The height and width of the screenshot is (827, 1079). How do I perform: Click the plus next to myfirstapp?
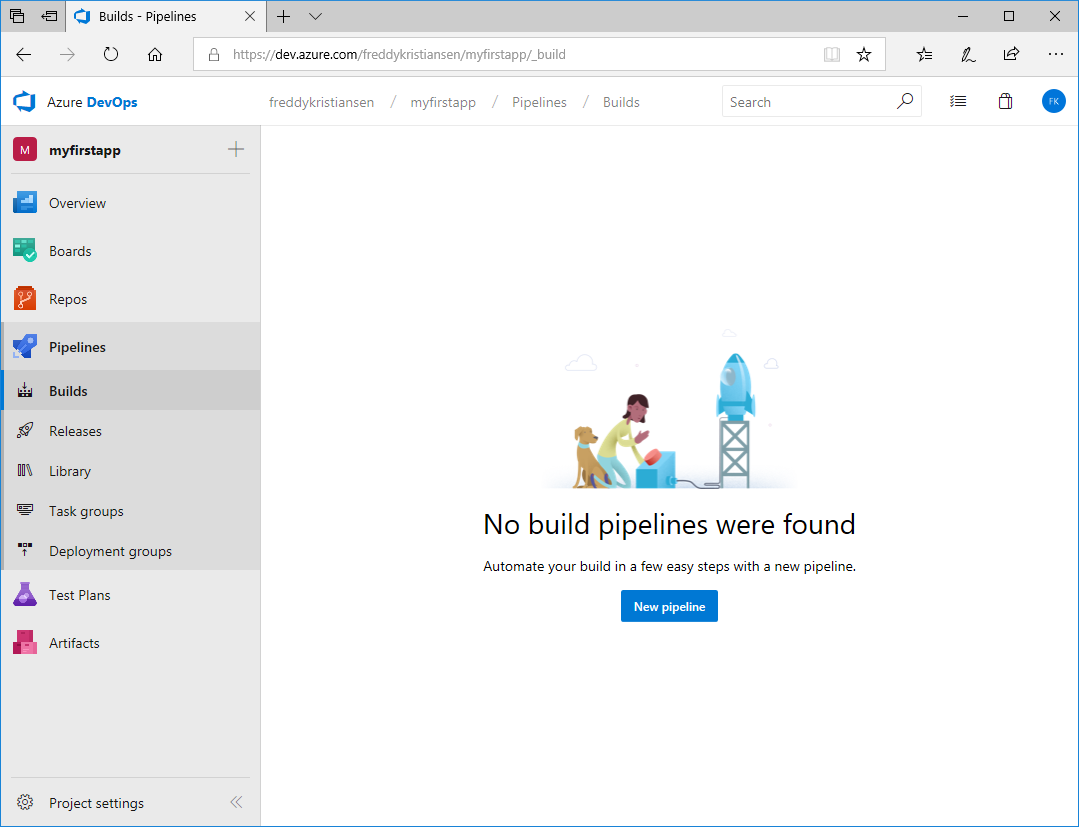pos(236,150)
